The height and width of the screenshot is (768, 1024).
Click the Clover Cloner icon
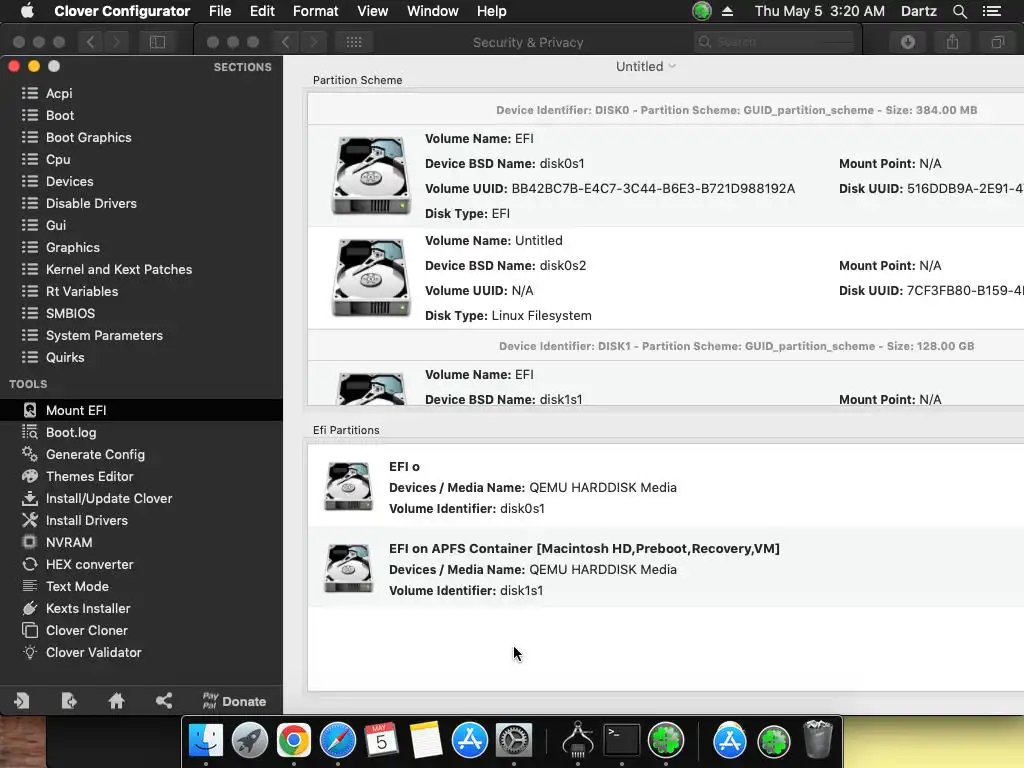[30, 630]
